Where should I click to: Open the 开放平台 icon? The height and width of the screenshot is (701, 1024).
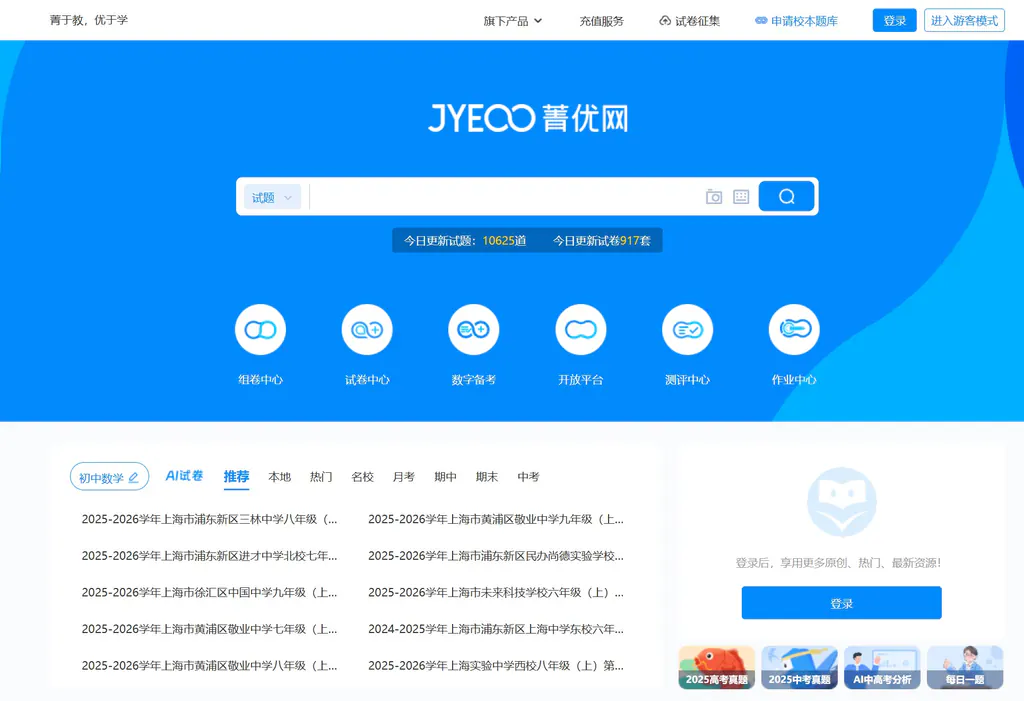point(580,330)
